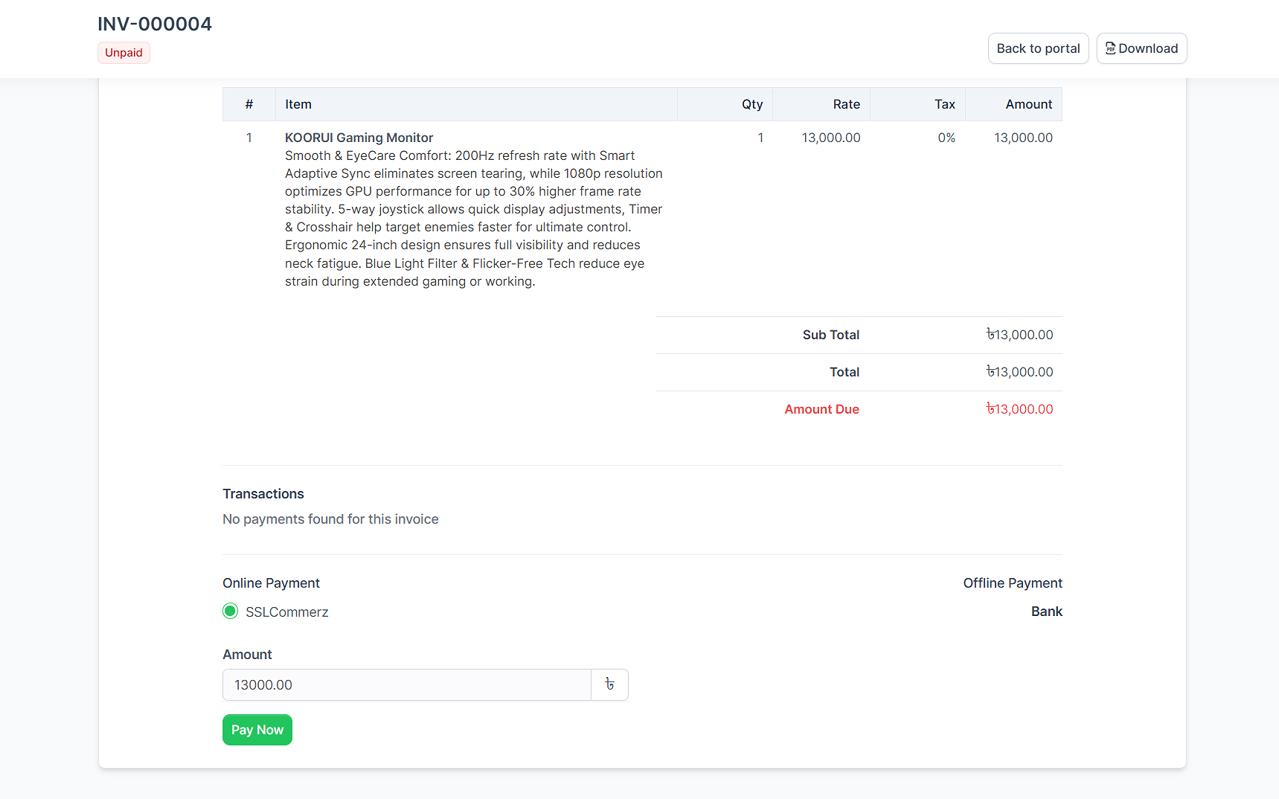Click the Amount Due row label
This screenshot has height=799, width=1279.
point(822,408)
